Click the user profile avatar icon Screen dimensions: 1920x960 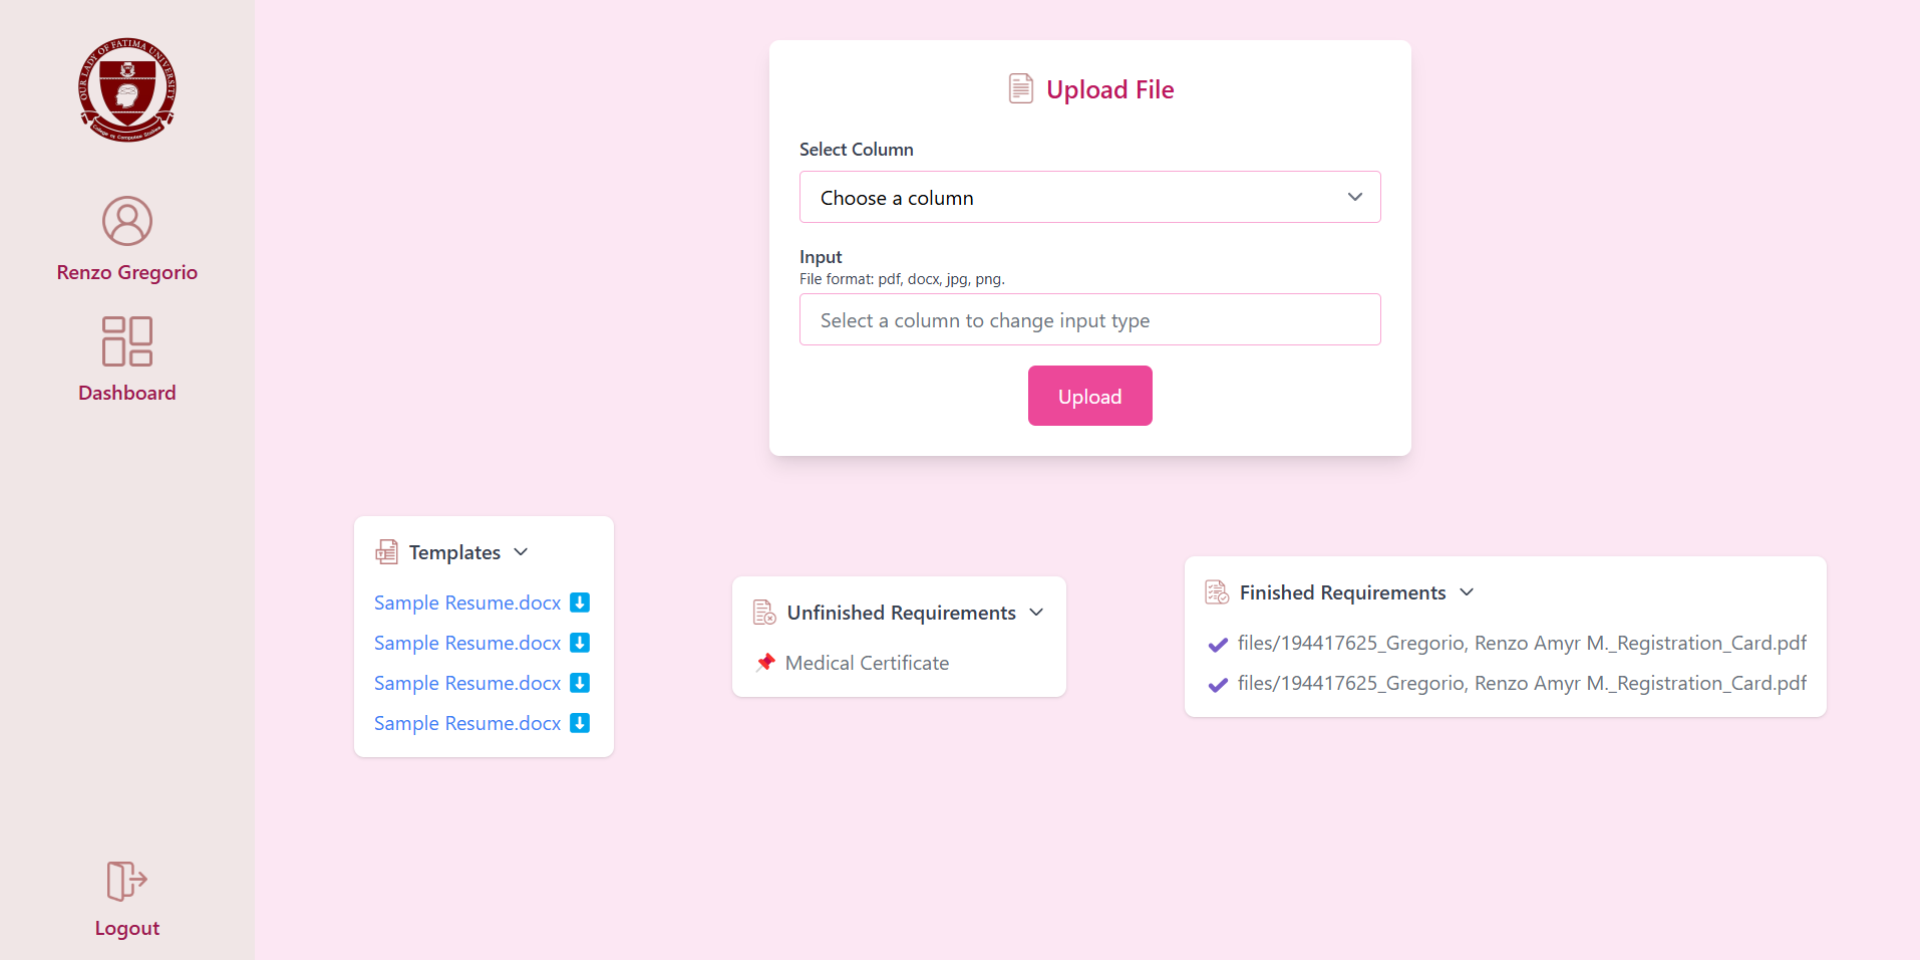tap(127, 221)
